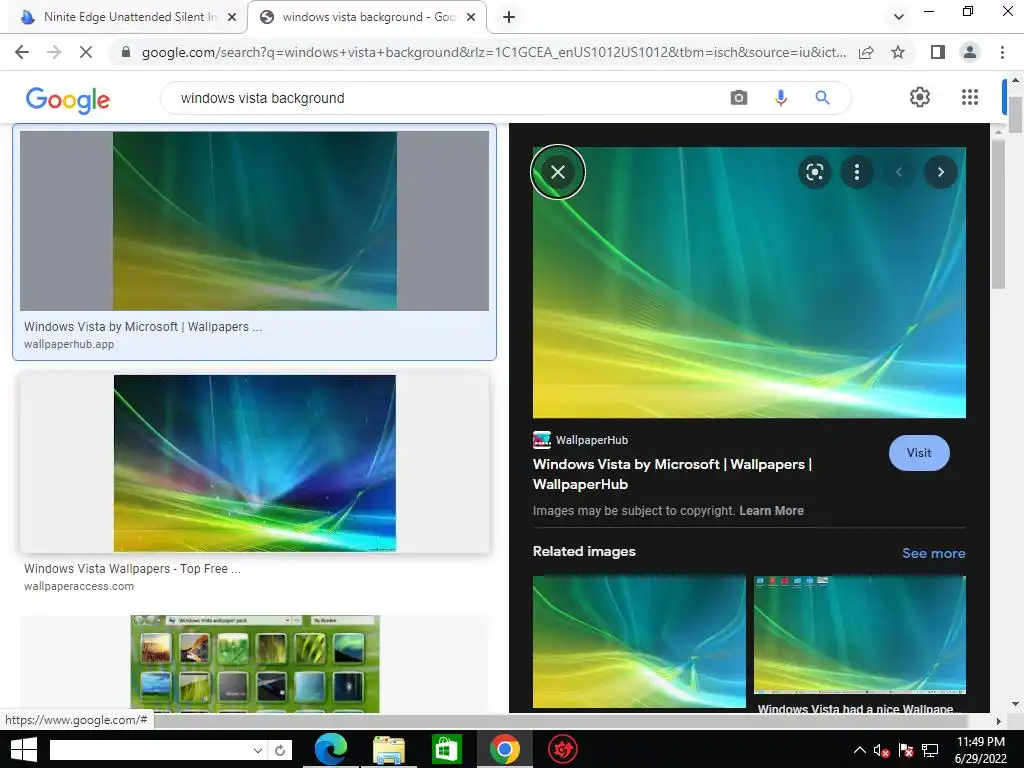Viewport: 1024px width, 768px height.
Task: Open Microsoft Store from taskbar
Action: 447,749
